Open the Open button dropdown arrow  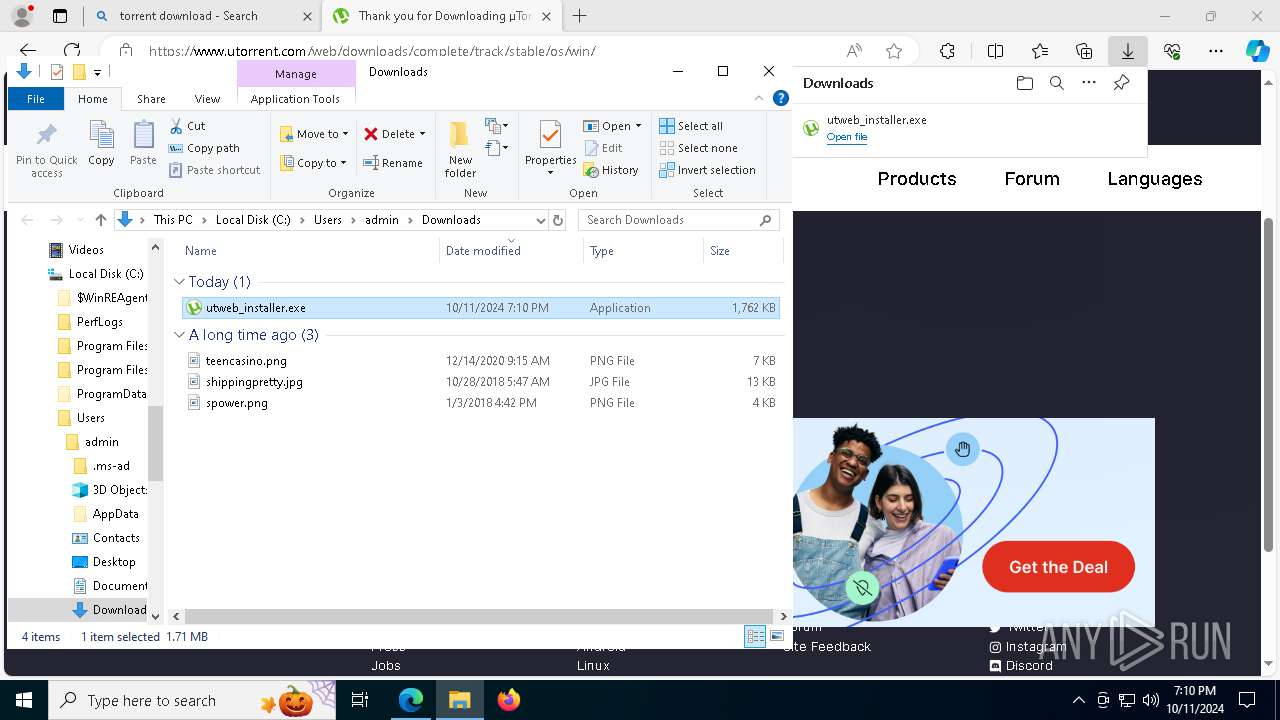(638, 126)
